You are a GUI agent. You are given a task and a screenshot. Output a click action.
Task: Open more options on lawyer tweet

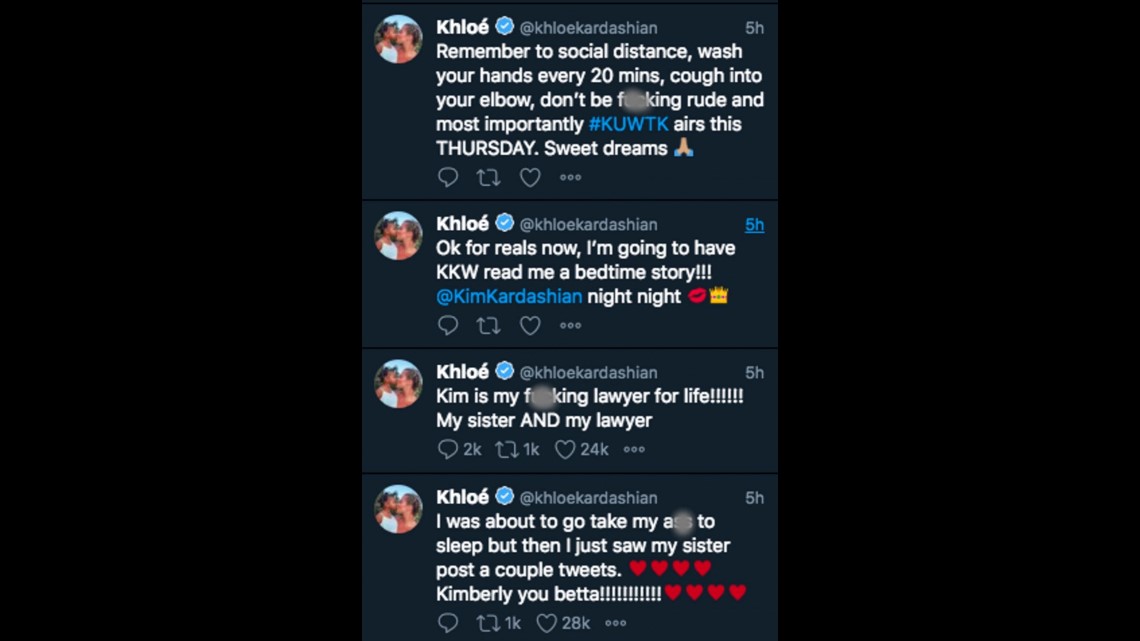[634, 449]
